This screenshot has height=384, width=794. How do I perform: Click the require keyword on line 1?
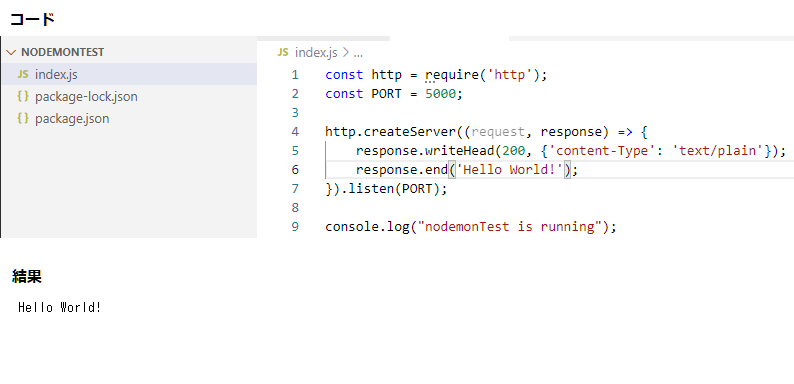[452, 75]
